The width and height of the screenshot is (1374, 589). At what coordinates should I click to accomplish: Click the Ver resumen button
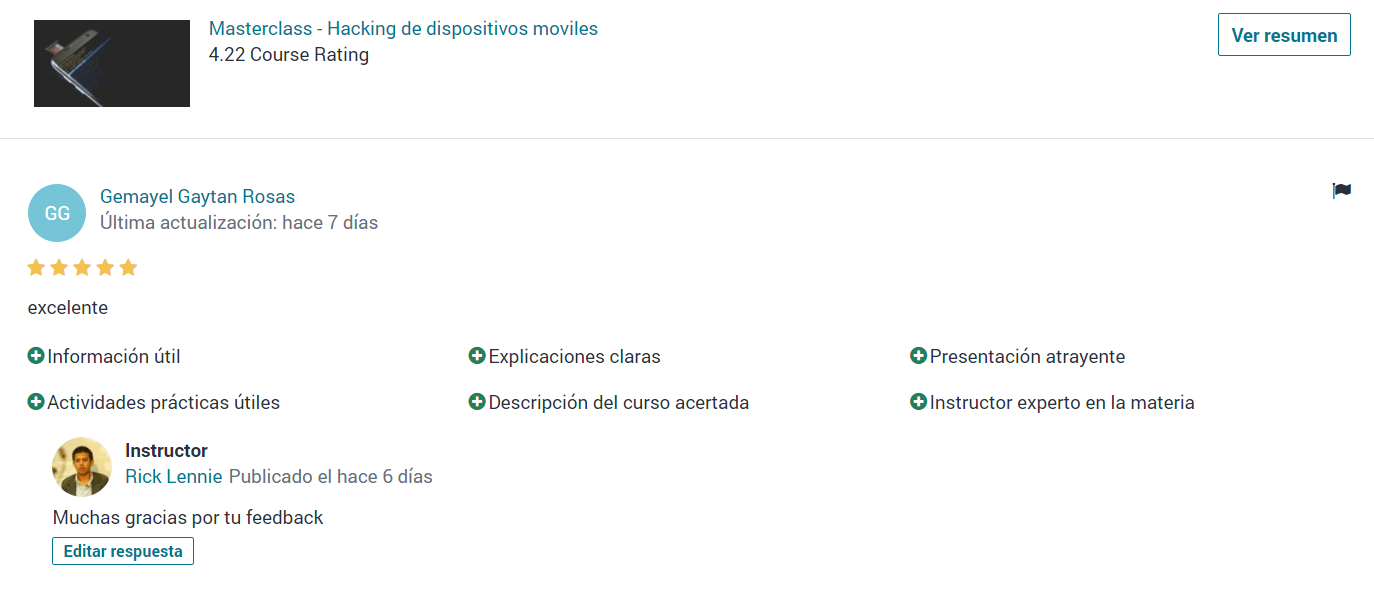[1284, 35]
